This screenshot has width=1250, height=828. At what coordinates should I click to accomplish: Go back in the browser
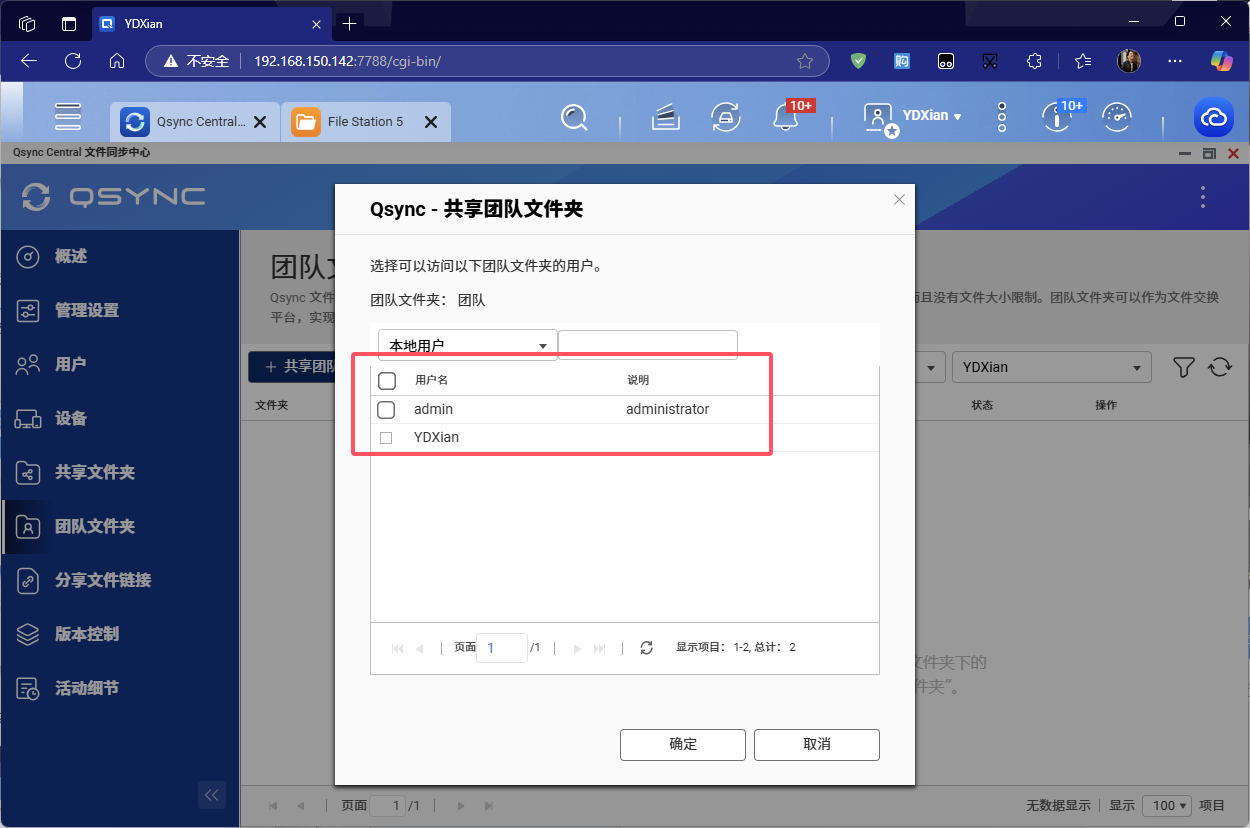29,61
